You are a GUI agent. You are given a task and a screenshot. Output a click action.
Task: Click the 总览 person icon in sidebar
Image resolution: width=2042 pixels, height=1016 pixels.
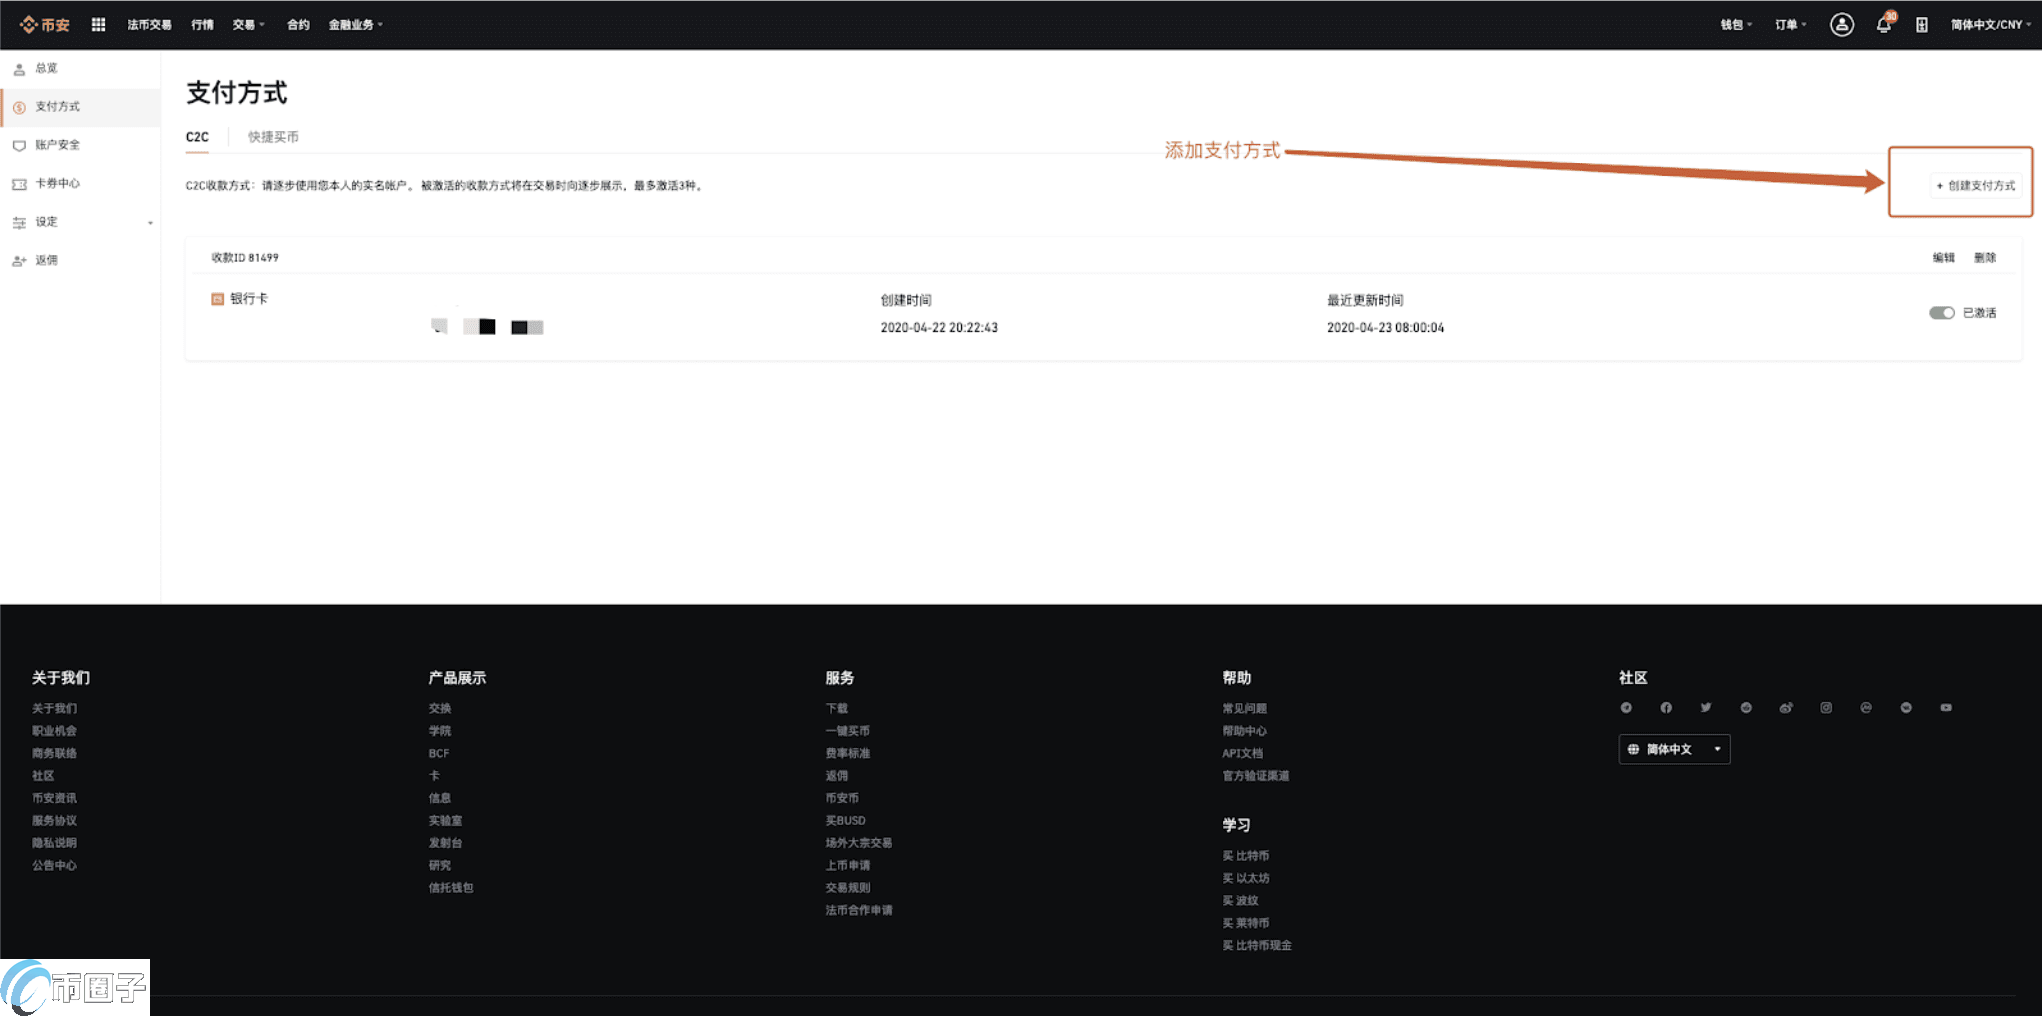19,69
